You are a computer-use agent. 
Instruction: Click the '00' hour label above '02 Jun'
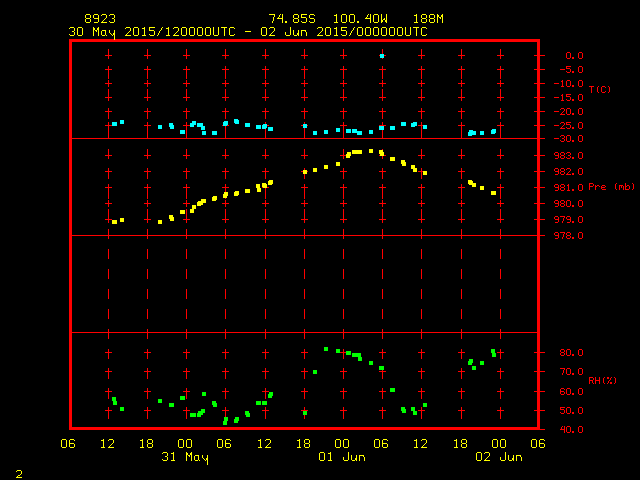tap(499, 444)
